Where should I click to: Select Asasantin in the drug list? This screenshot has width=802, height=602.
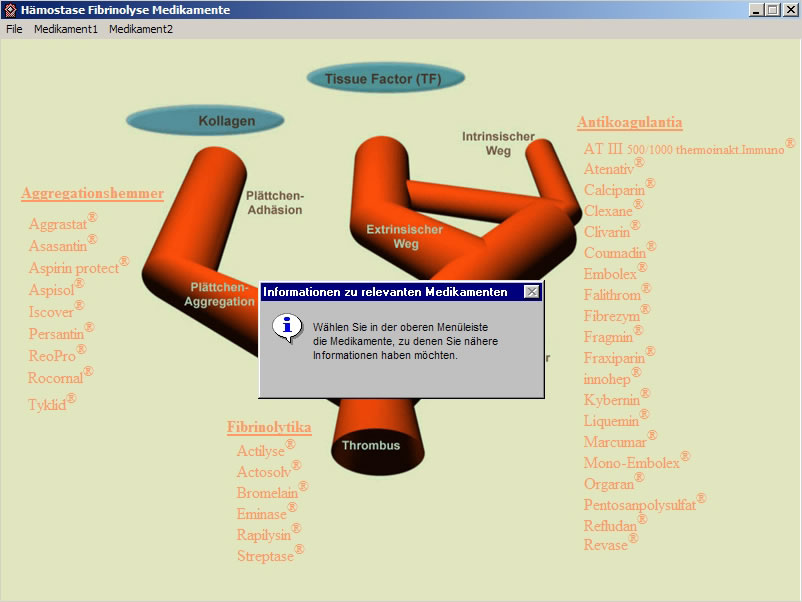tap(62, 245)
